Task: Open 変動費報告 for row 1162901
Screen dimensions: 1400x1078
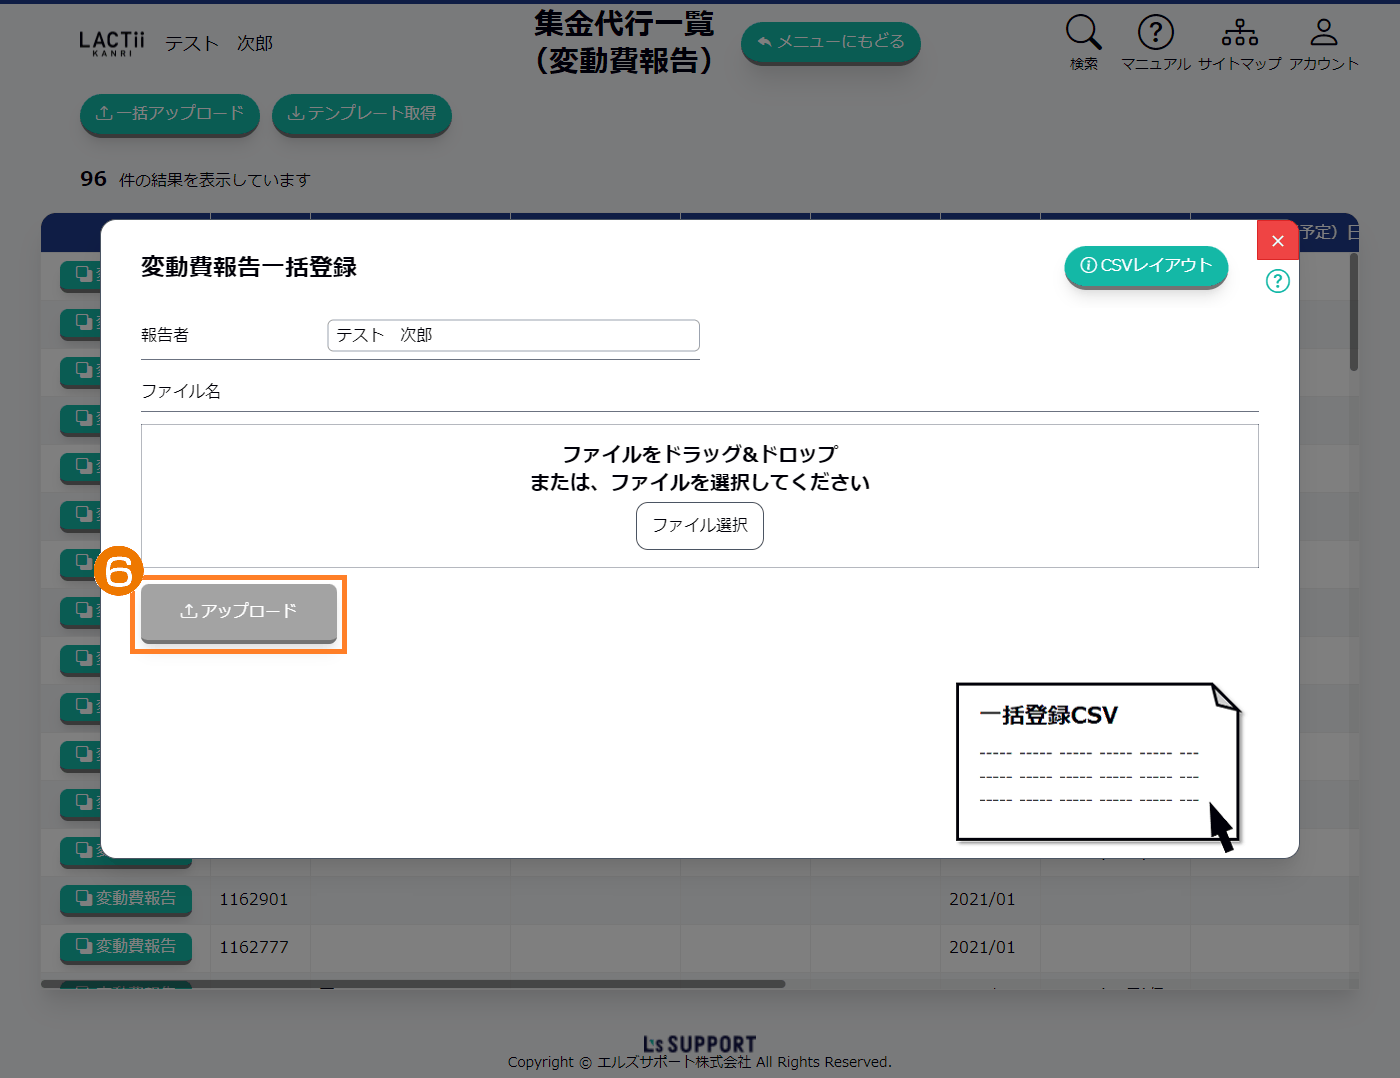Action: pos(126,898)
